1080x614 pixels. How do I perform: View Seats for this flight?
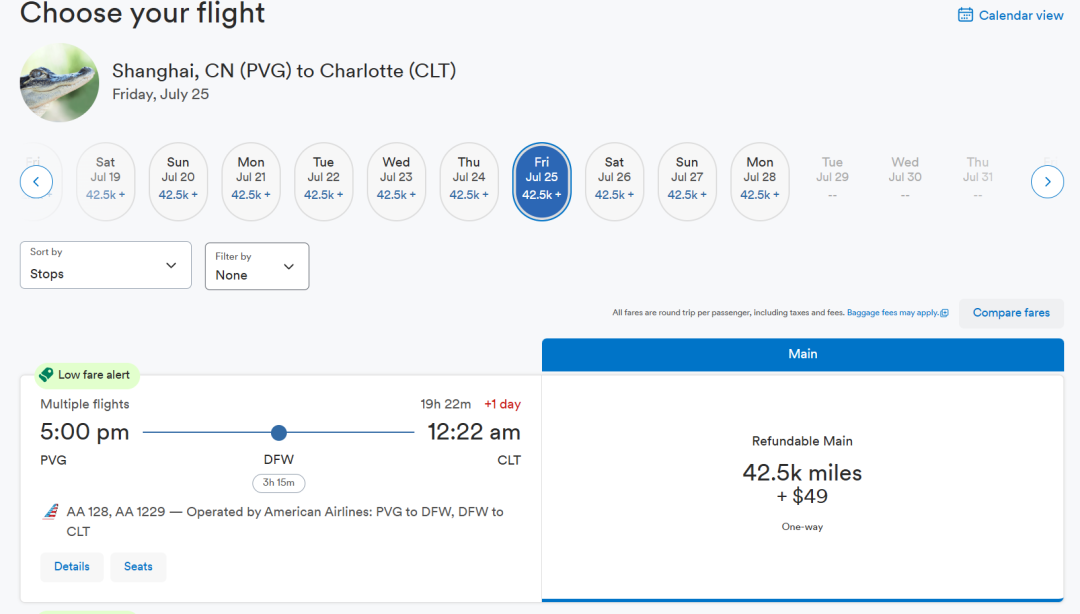[138, 566]
